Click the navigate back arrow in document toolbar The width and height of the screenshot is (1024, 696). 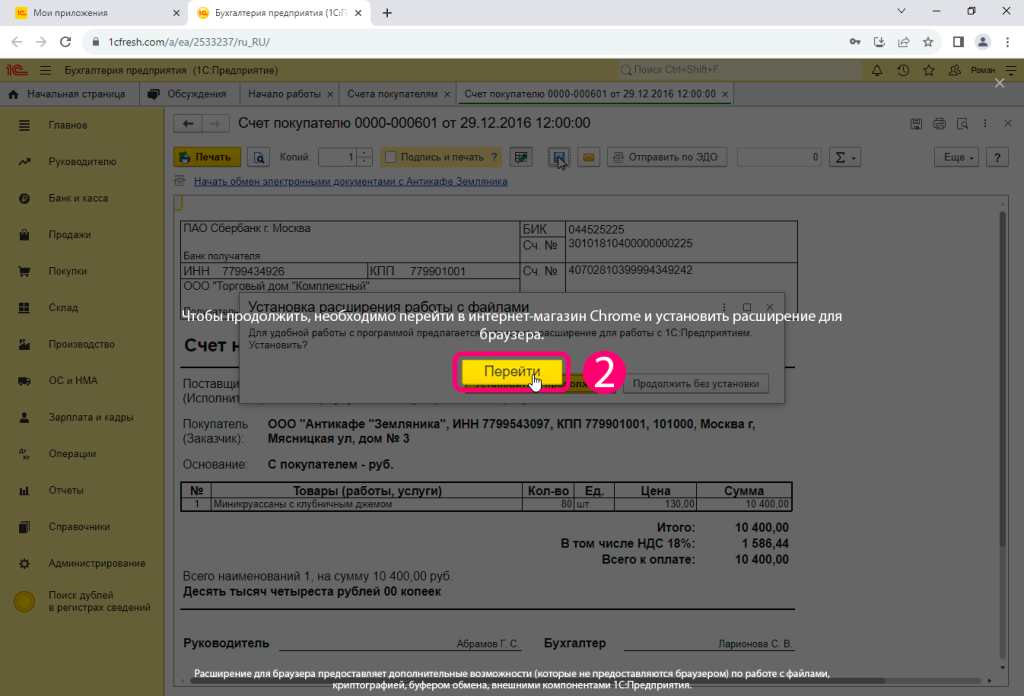(188, 123)
